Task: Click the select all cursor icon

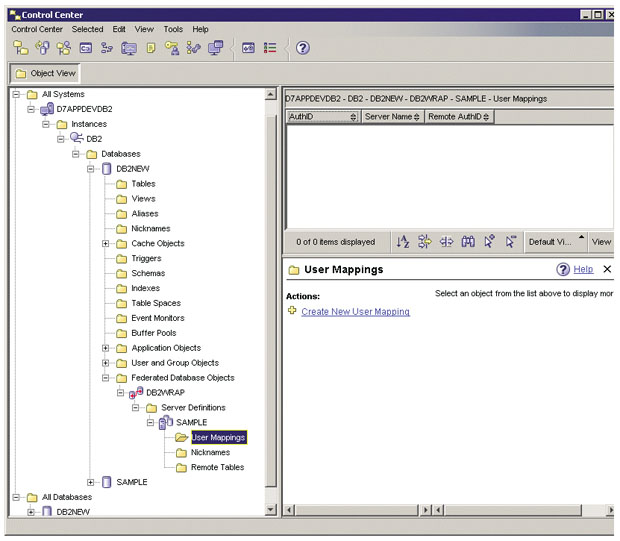Action: click(490, 242)
